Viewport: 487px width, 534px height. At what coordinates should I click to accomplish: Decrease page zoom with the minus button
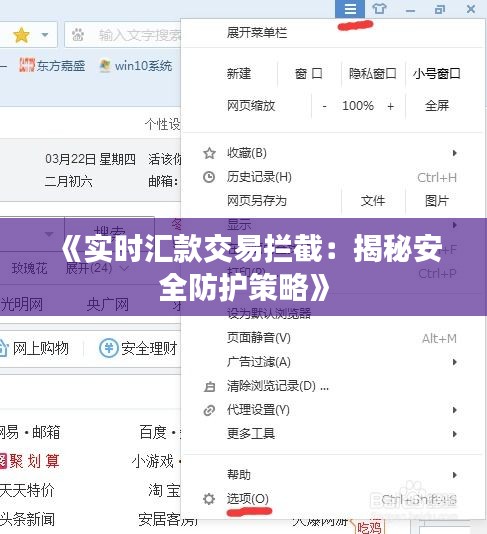point(325,106)
